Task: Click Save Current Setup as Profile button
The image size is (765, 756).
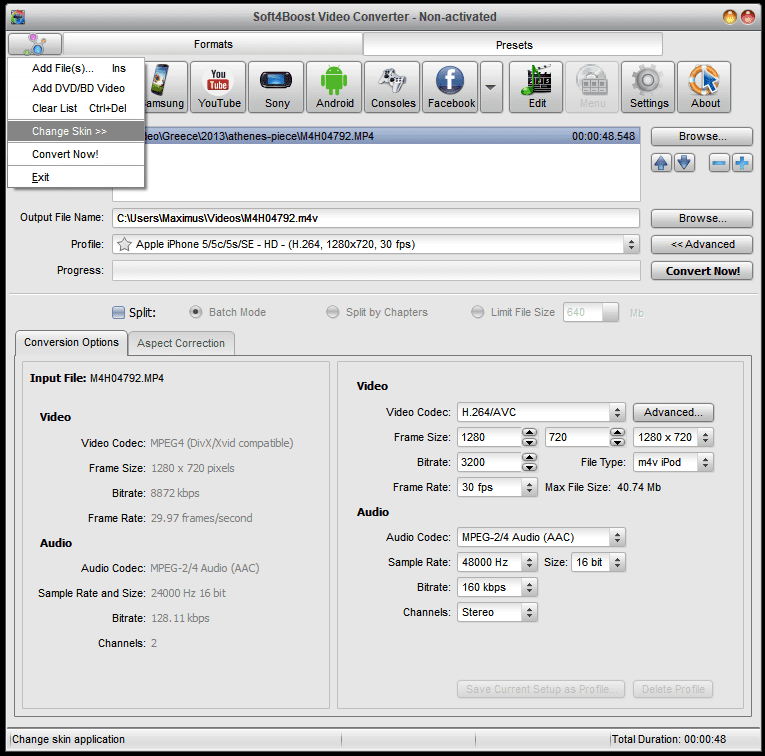Action: coord(541,689)
